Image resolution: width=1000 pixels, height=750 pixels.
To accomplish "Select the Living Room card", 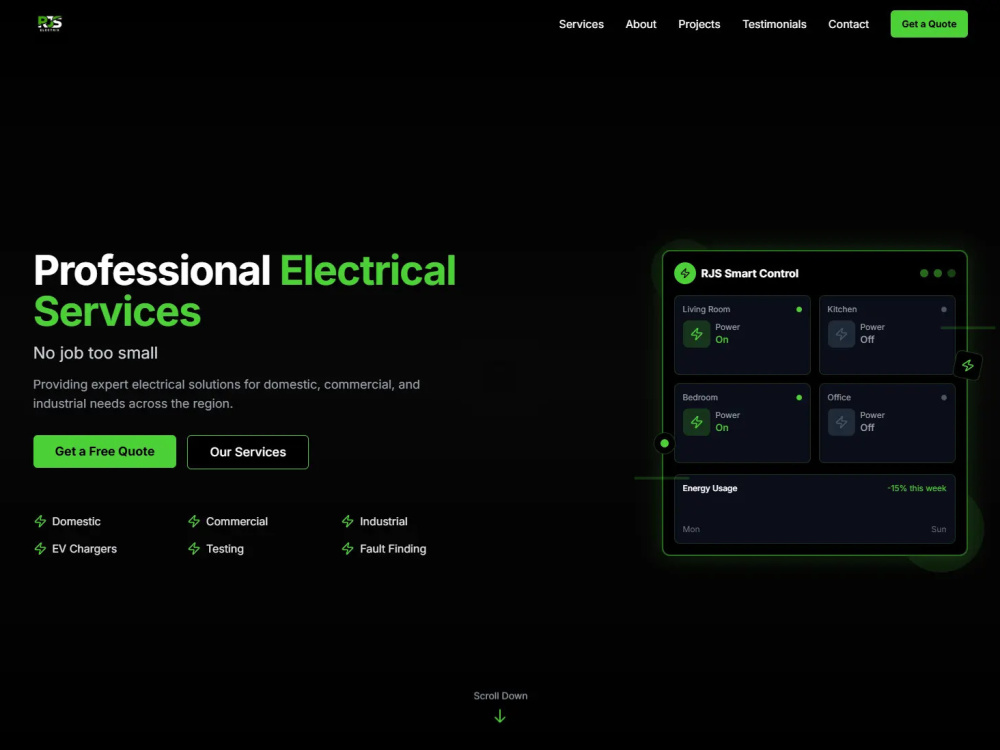I will [742, 335].
